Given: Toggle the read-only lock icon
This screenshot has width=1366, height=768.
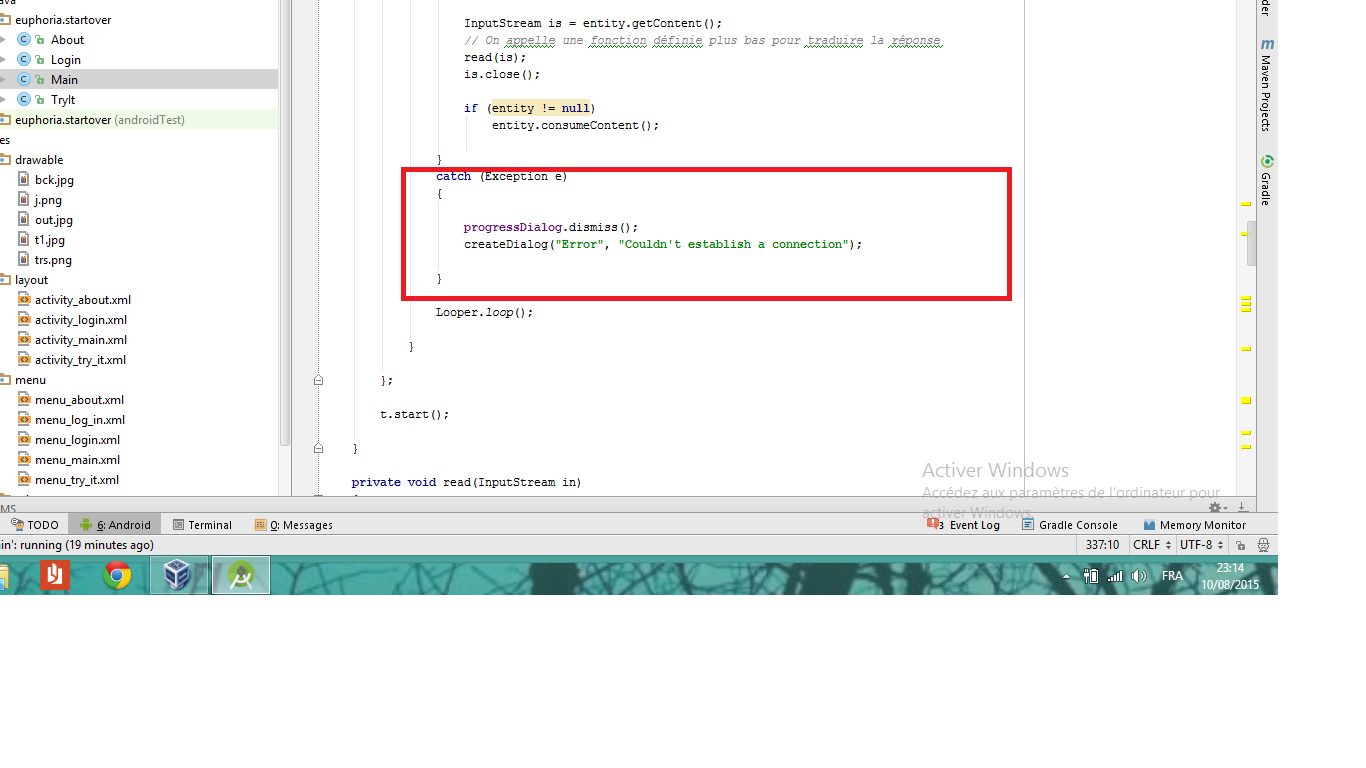Looking at the screenshot, I should tap(1240, 545).
